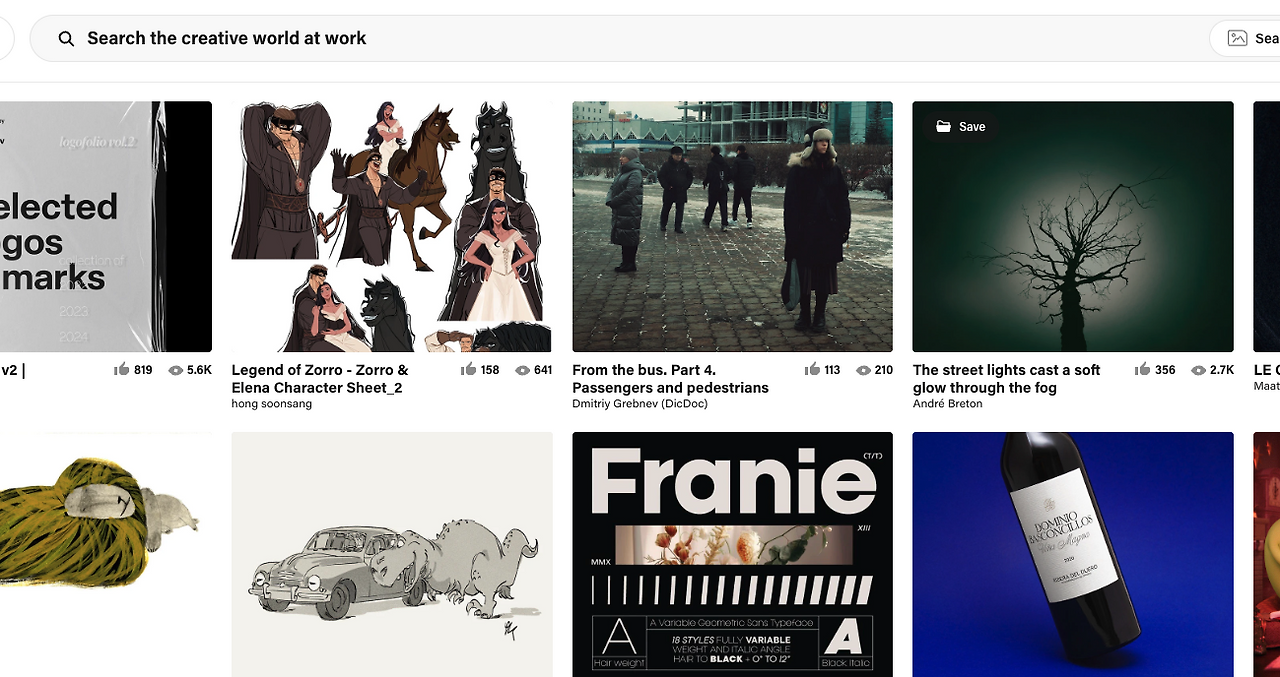This screenshot has height=677, width=1280.
Task: Open 'The street lights cast a soft glow' title
Action: (x=1007, y=379)
